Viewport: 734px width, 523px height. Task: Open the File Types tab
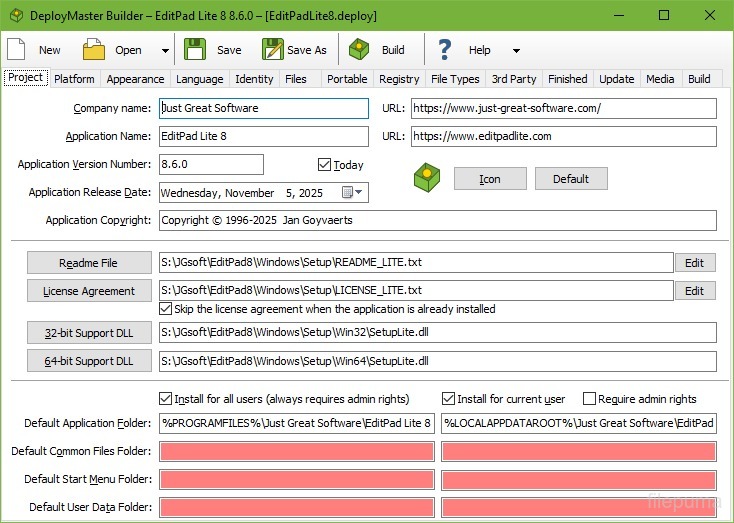pos(455,79)
